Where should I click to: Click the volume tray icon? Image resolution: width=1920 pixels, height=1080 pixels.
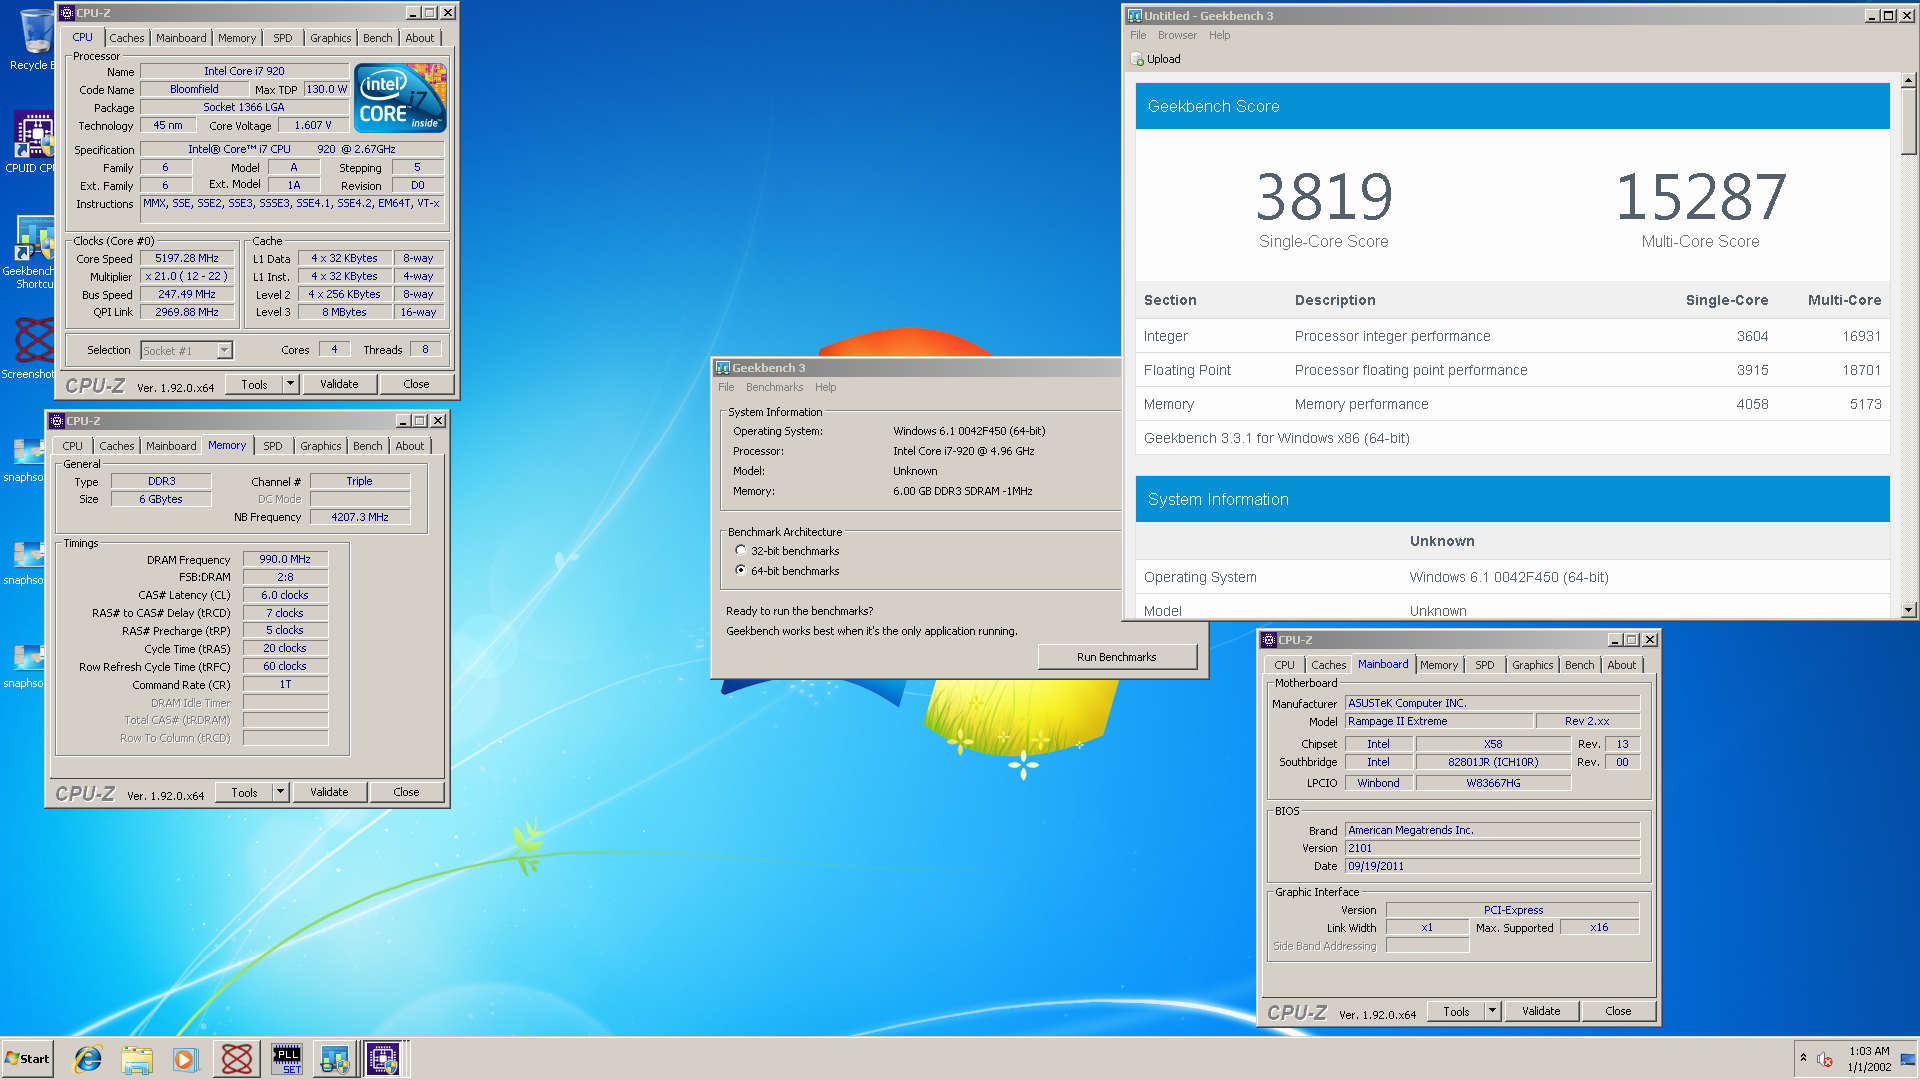pos(1825,1059)
